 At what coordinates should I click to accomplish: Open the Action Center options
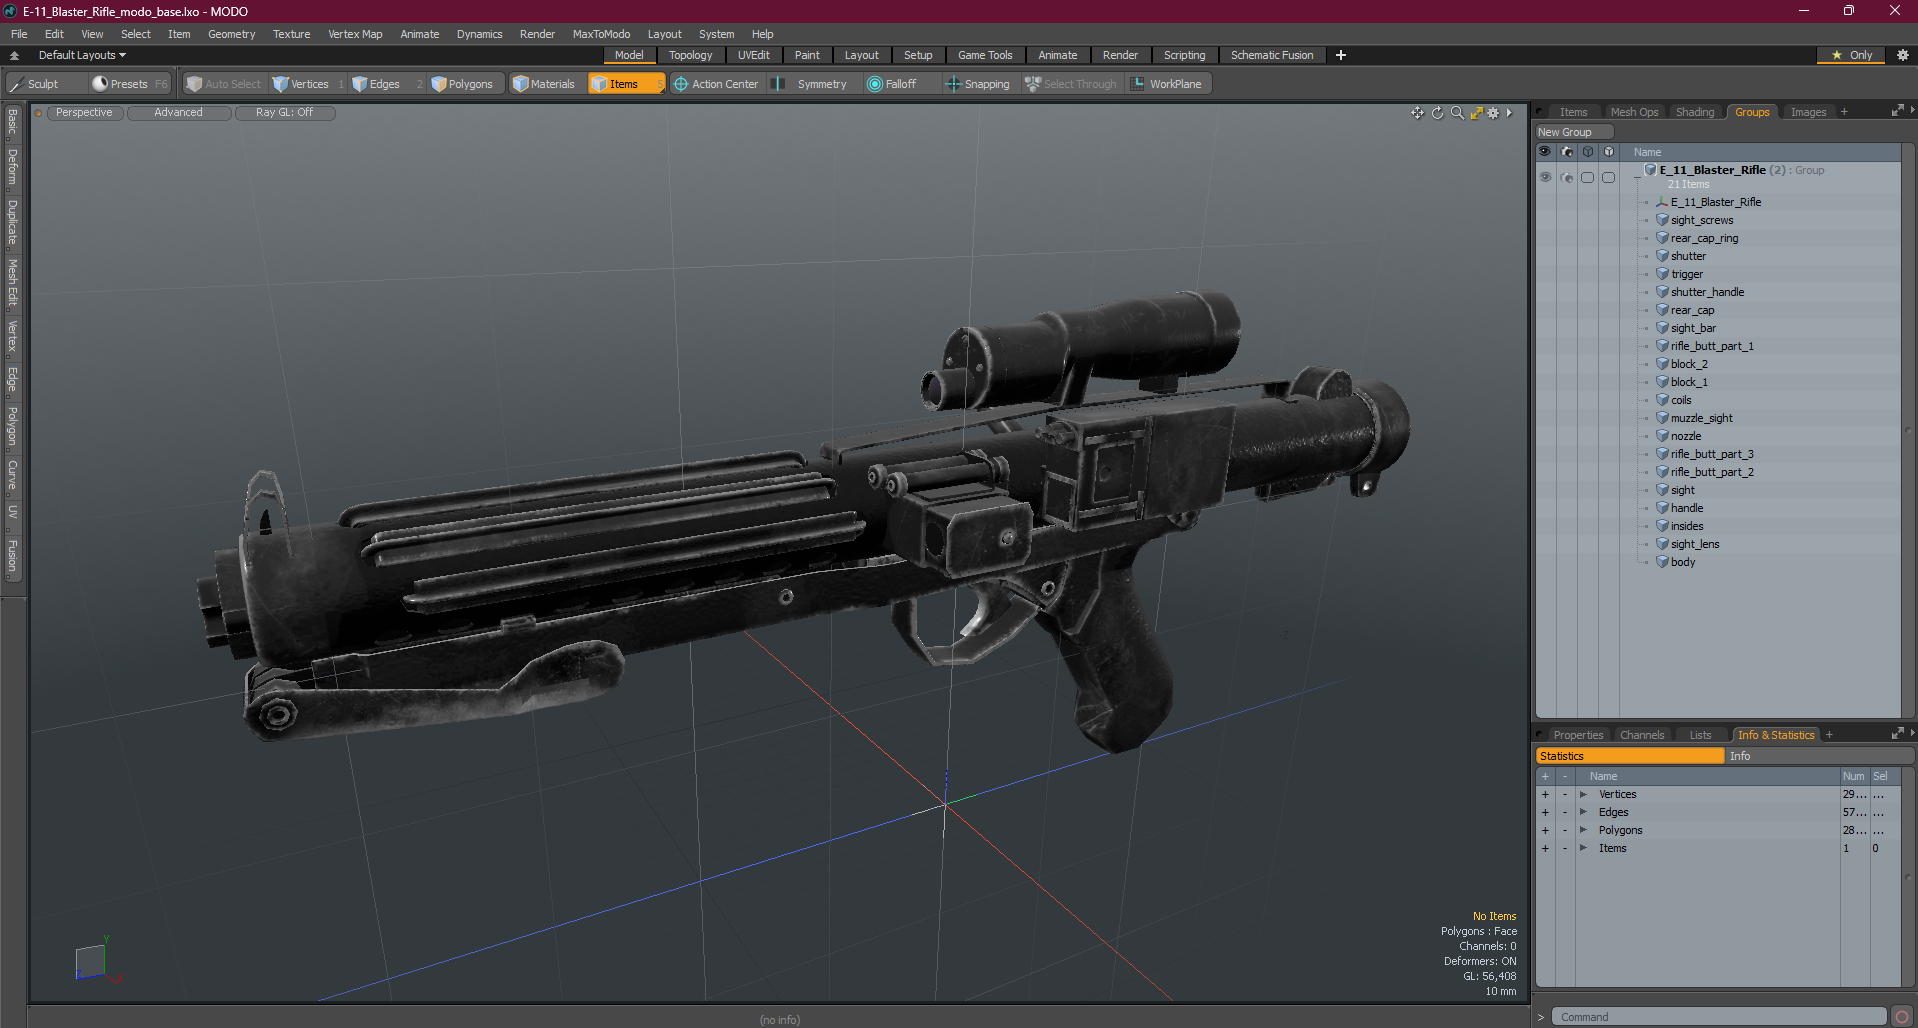coord(716,84)
